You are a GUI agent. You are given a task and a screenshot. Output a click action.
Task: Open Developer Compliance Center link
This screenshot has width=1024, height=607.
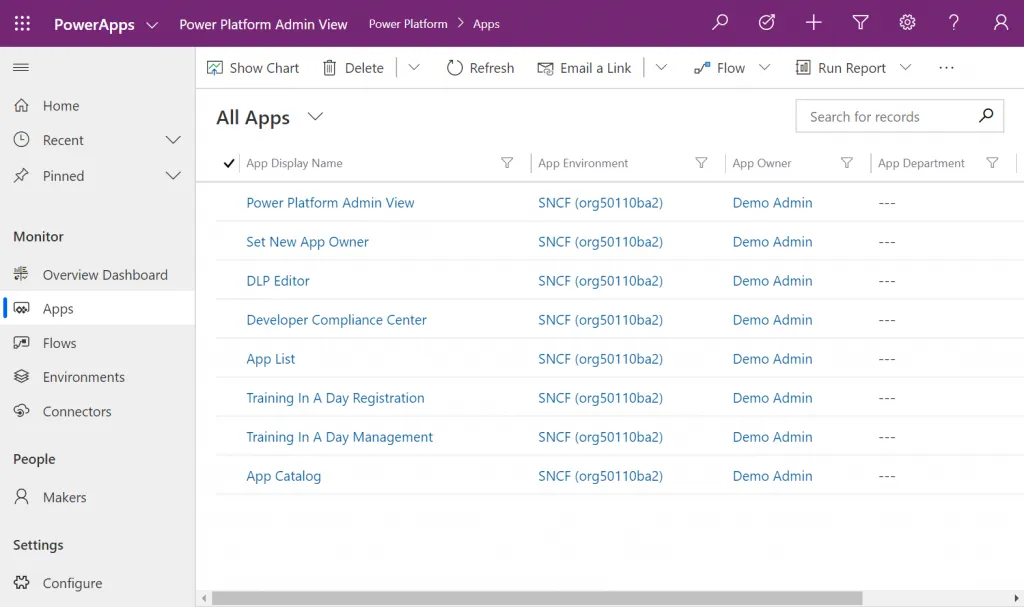[x=336, y=320]
